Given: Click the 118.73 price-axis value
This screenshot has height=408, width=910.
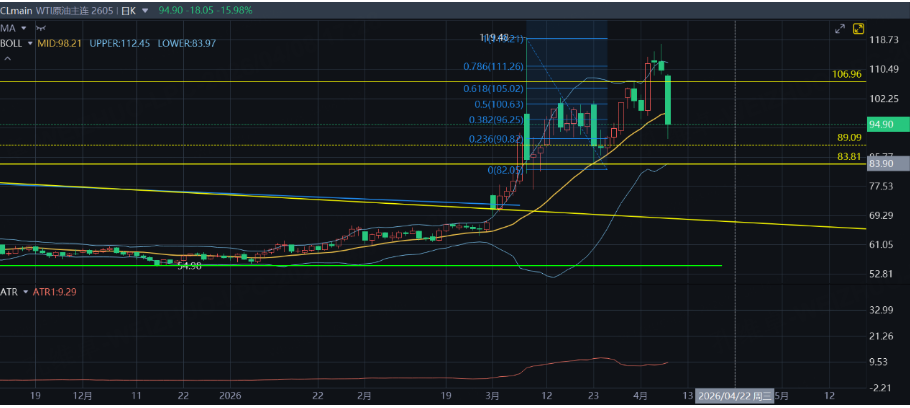Looking at the screenshot, I should [x=884, y=39].
